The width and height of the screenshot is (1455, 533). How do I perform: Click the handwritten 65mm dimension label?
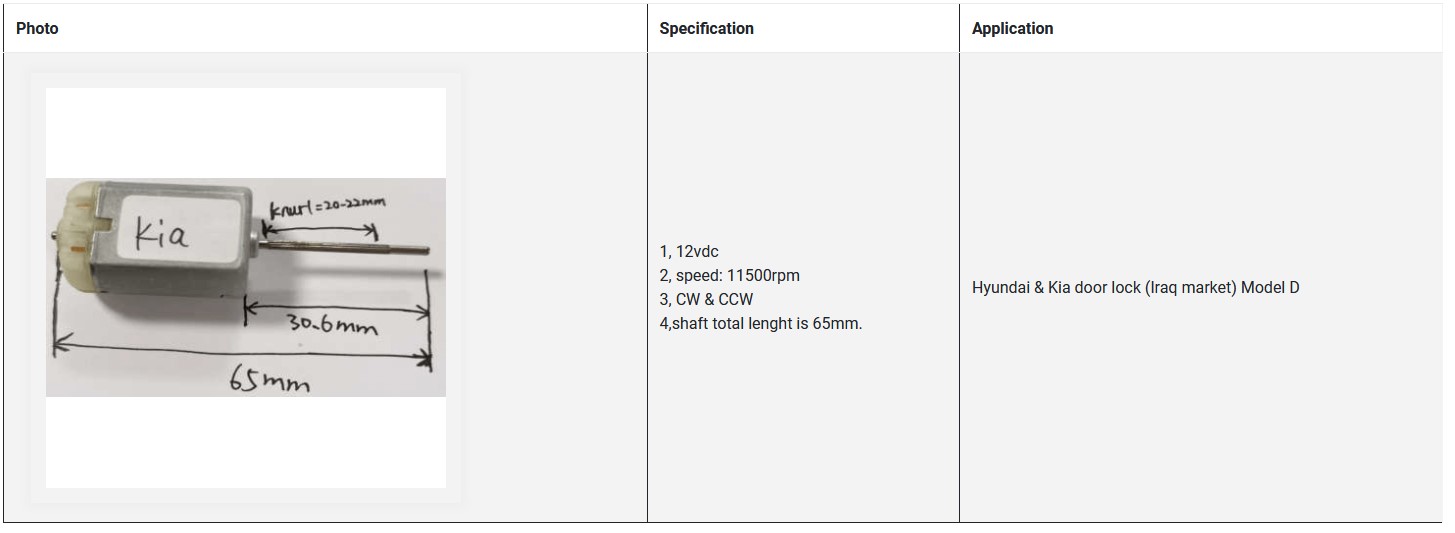pos(270,381)
